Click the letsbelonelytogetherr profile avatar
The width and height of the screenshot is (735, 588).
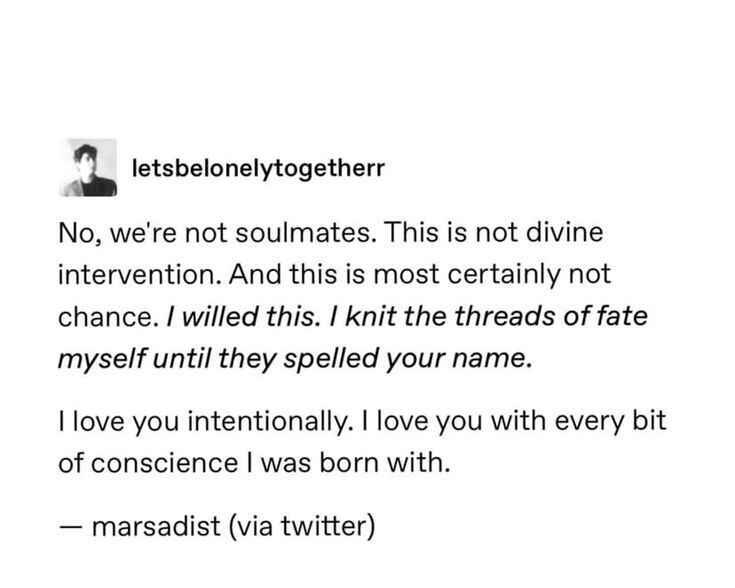93,167
